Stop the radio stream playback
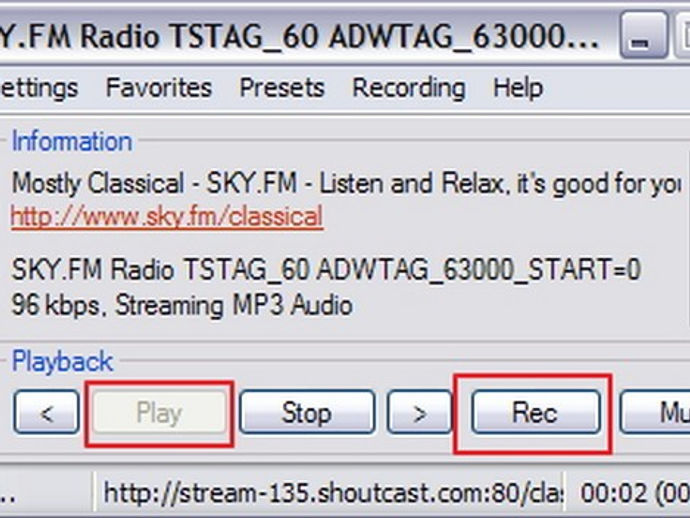The width and height of the screenshot is (690, 518). (x=307, y=412)
